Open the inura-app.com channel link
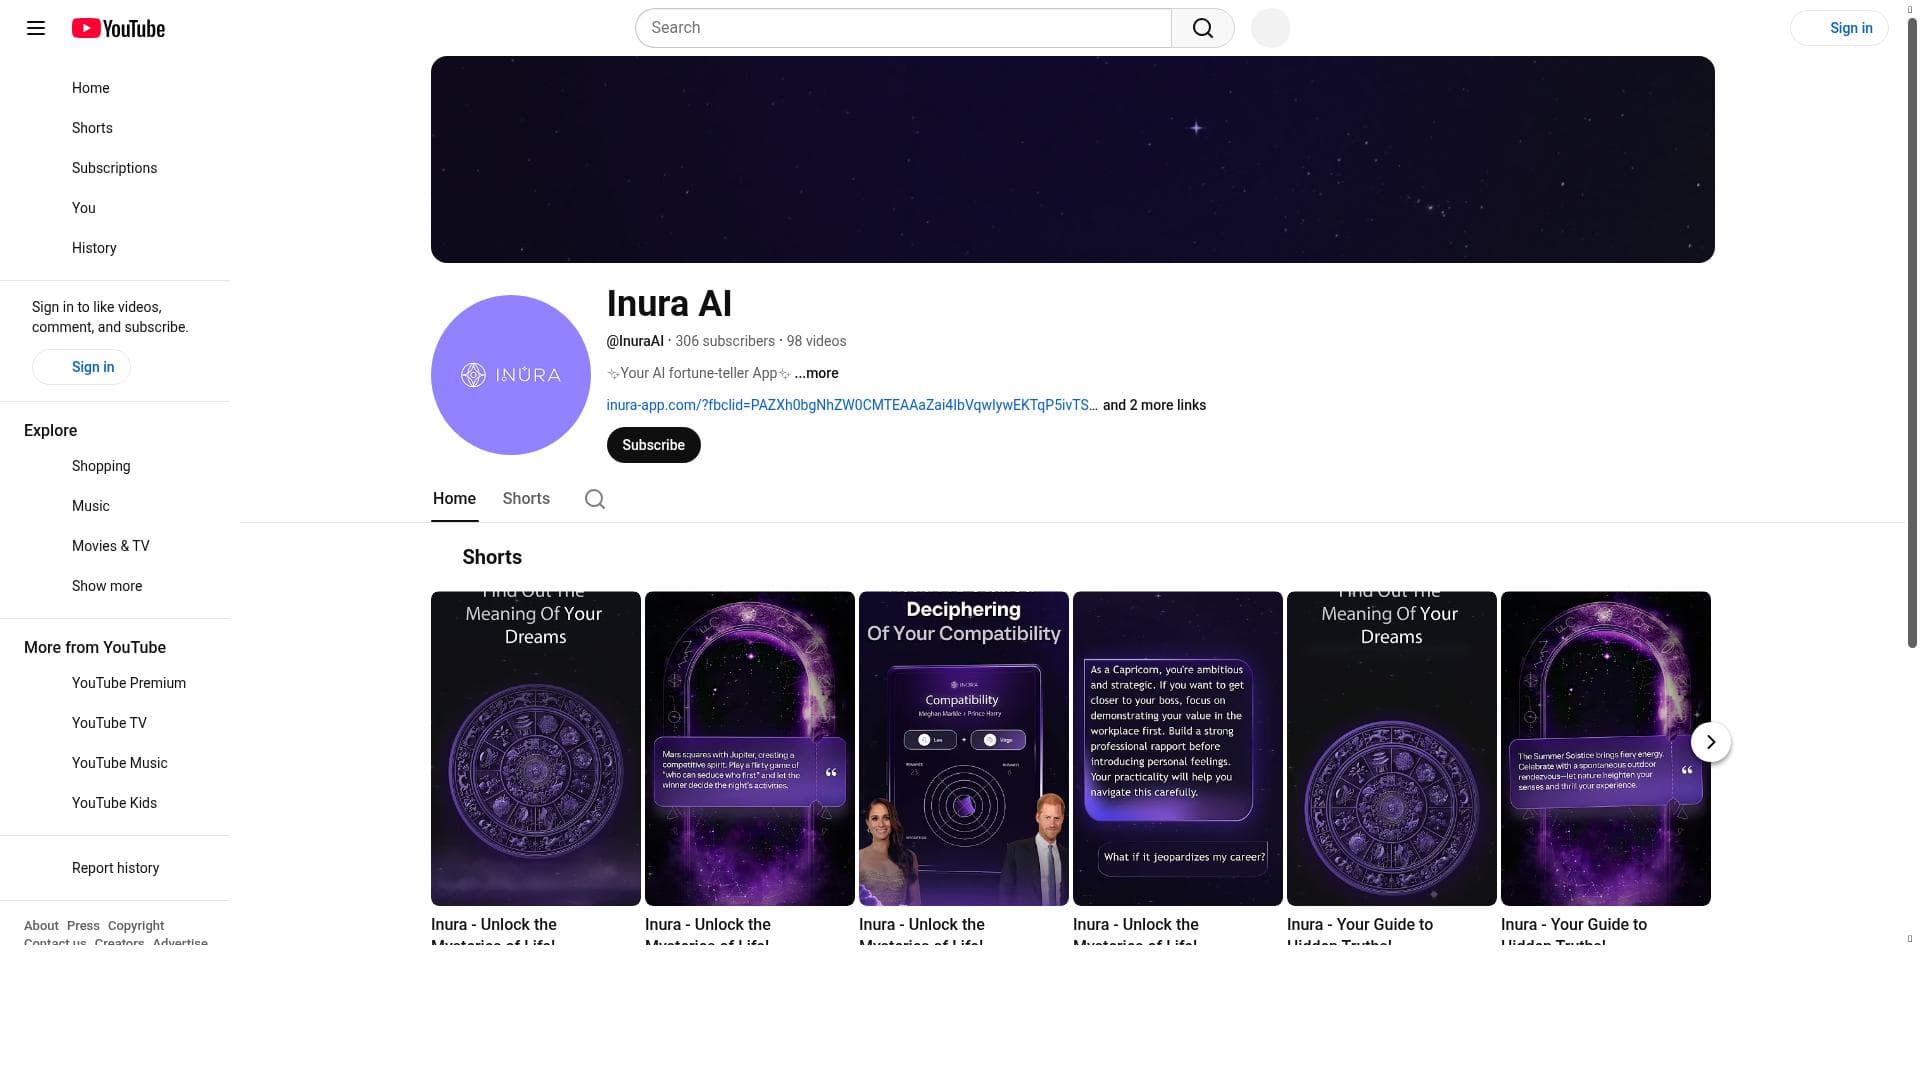Viewport: 1920px width, 1080px height. 852,405
